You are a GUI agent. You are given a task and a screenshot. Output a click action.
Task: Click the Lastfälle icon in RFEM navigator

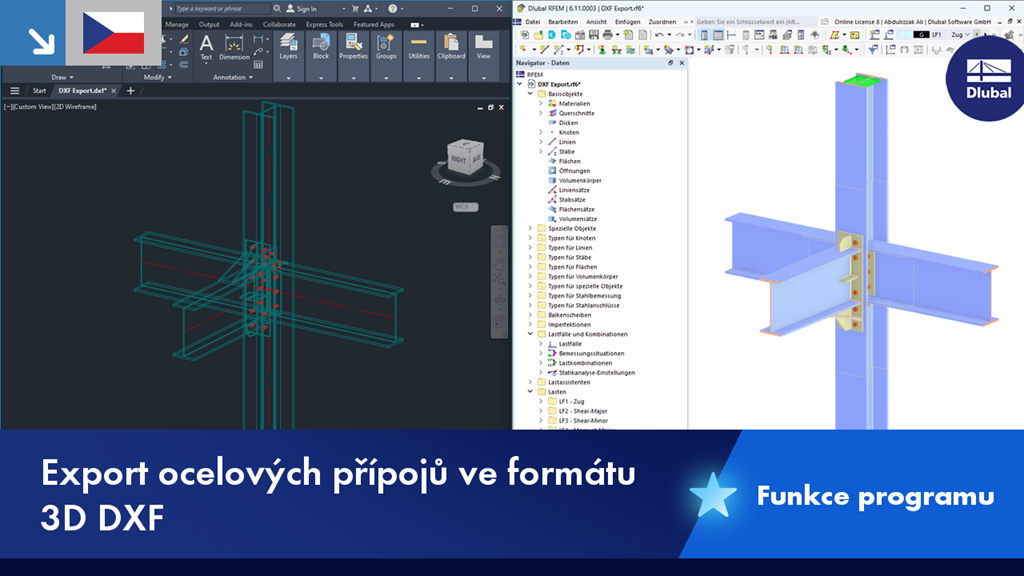(552, 344)
